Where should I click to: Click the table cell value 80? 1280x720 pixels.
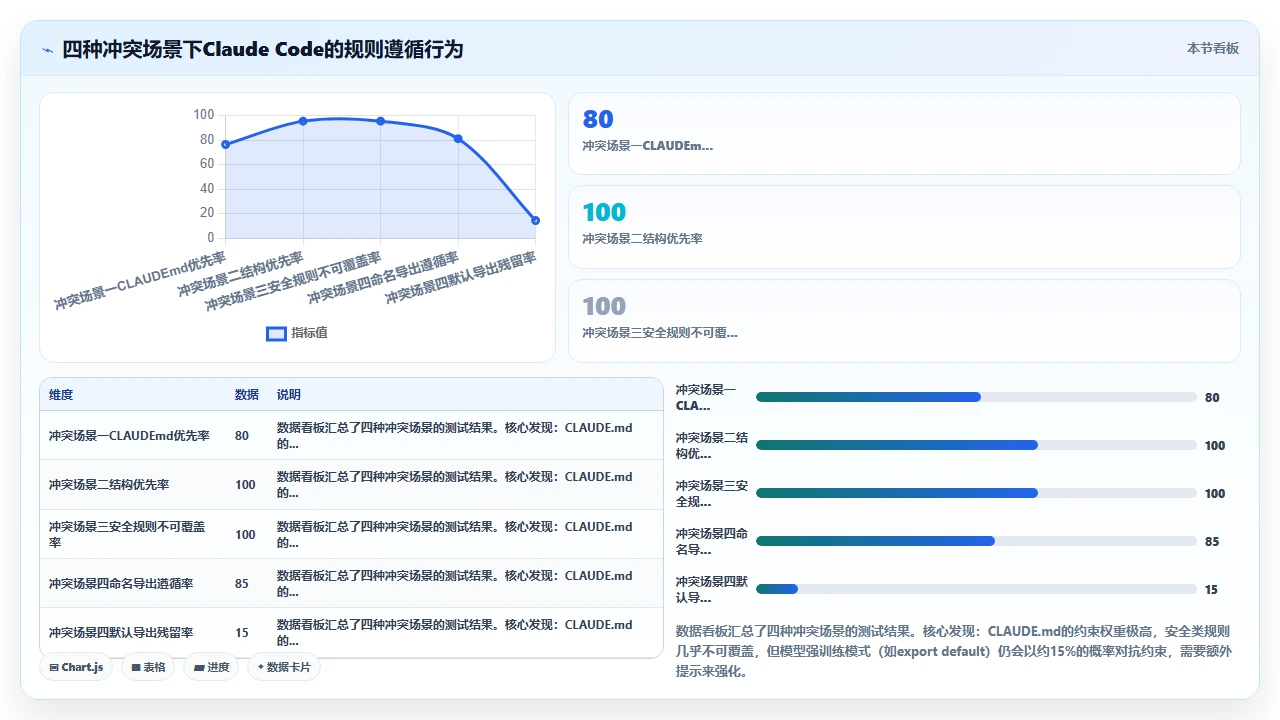[242, 436]
